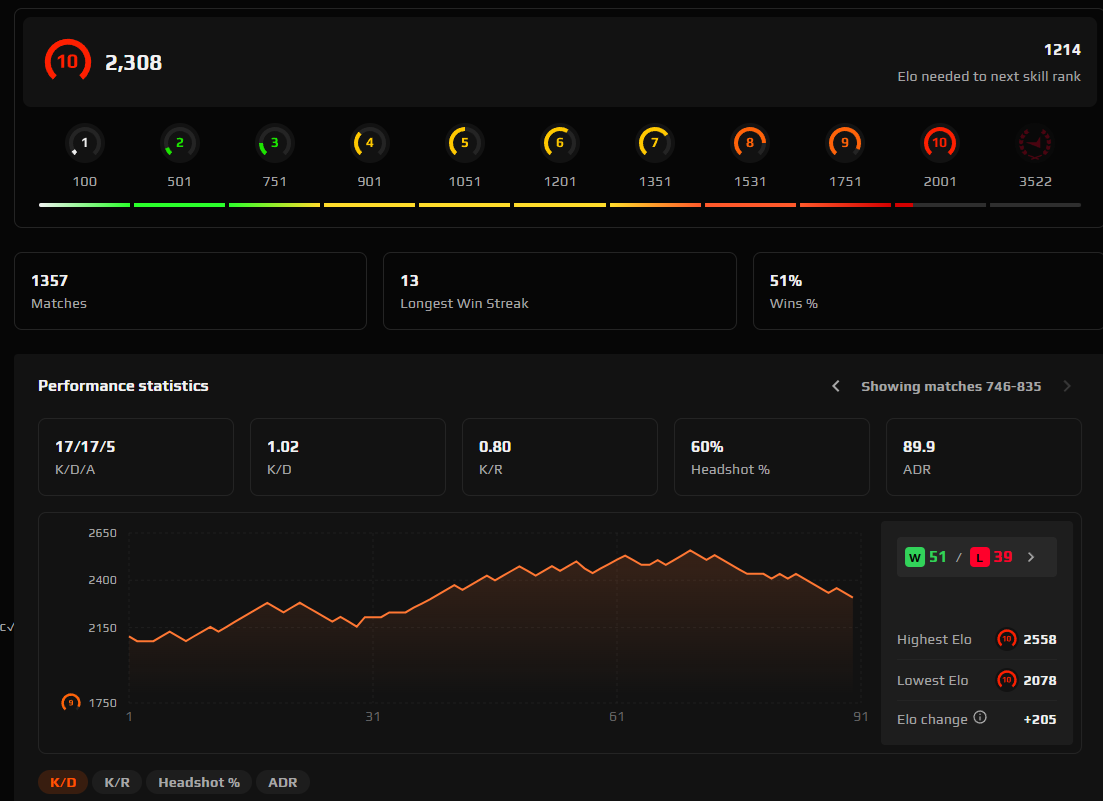
Task: Click the rank icon next to Highest Elo 2558
Action: [x=1007, y=639]
